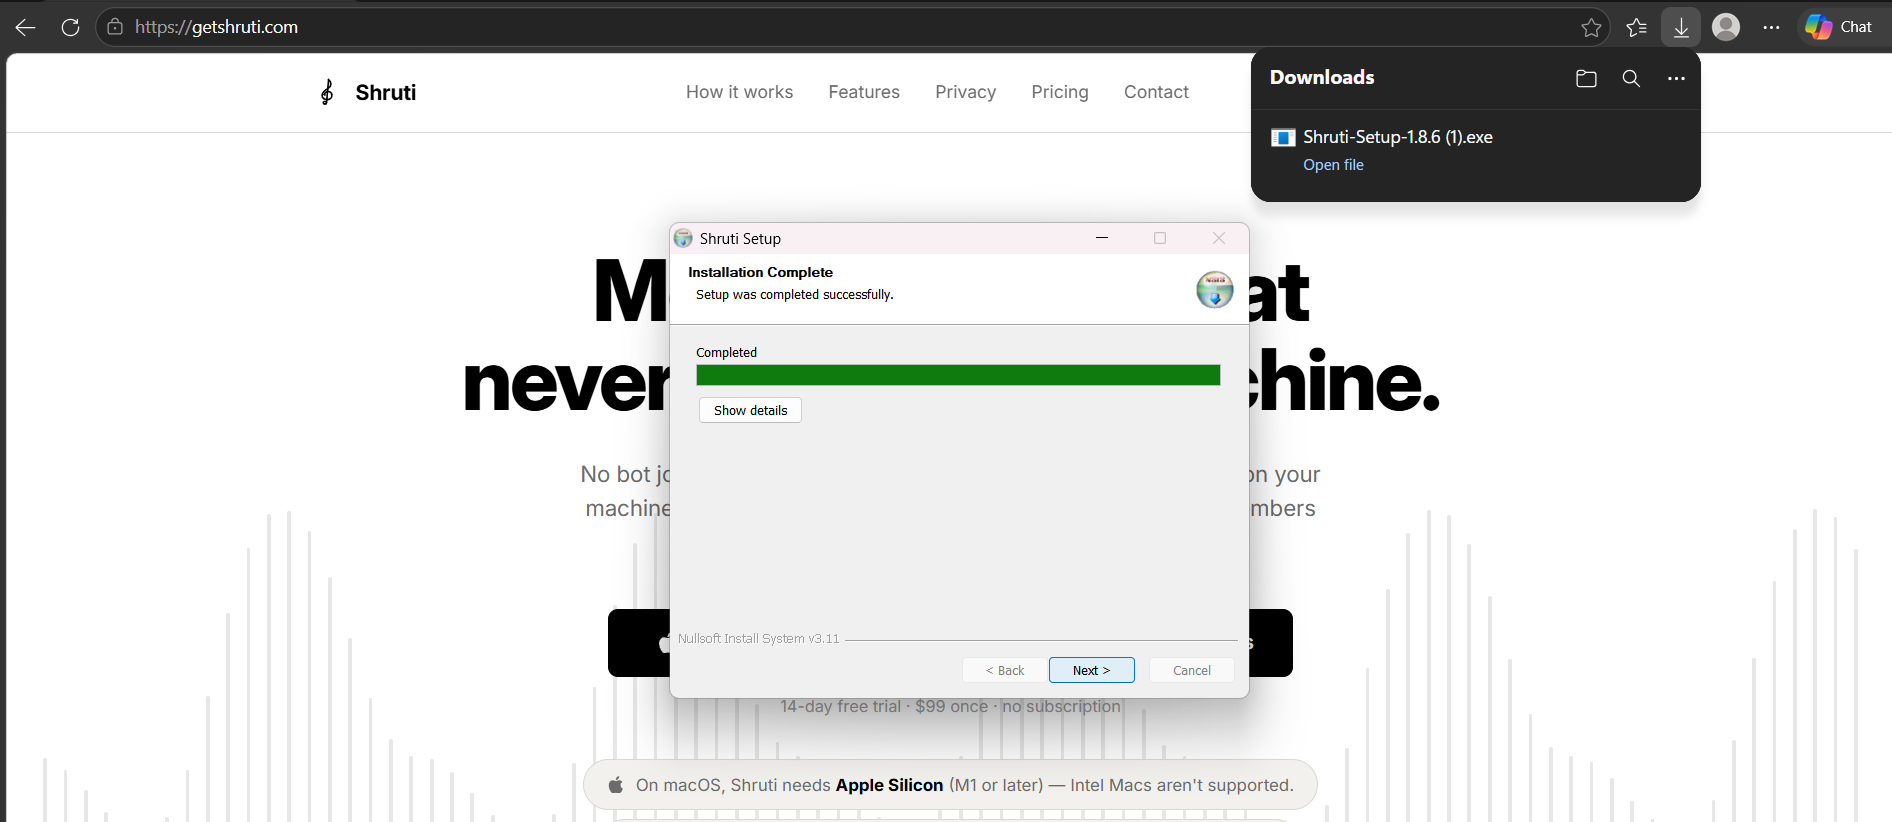Open Copilot Chat in the toolbar

point(1840,27)
